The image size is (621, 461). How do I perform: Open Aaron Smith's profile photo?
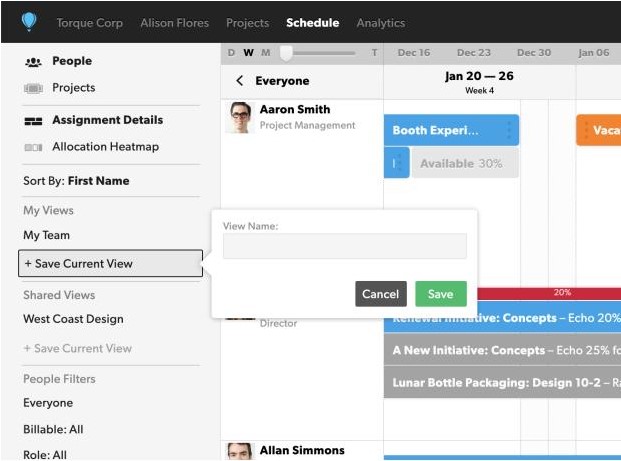tap(240, 118)
